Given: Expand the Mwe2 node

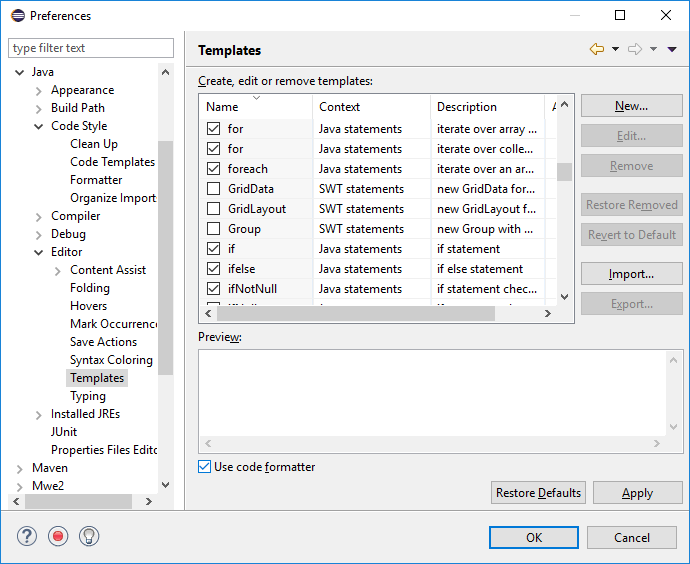Looking at the screenshot, I should 19,487.
